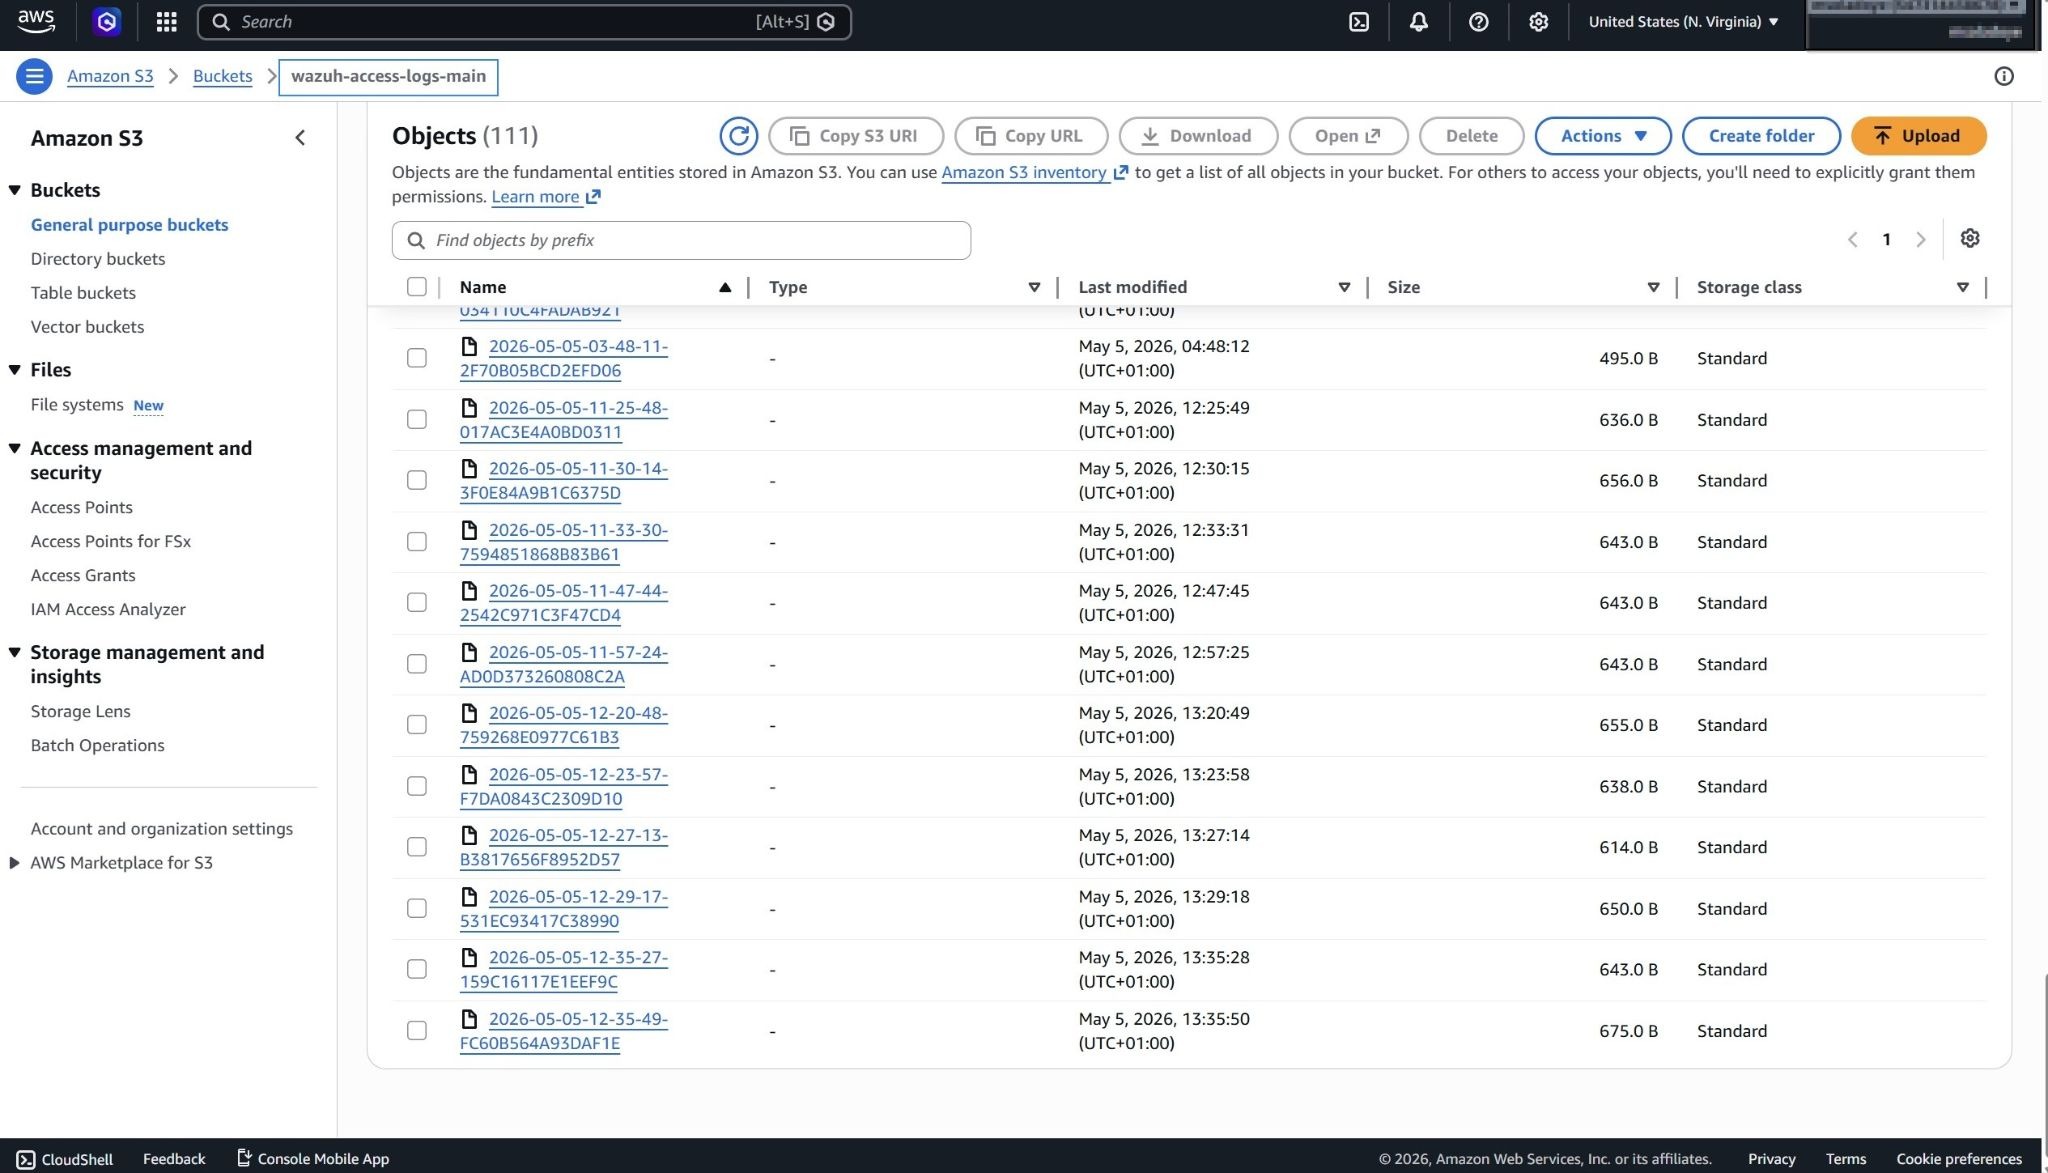
Task: Go to previous page of objects
Action: [1852, 239]
